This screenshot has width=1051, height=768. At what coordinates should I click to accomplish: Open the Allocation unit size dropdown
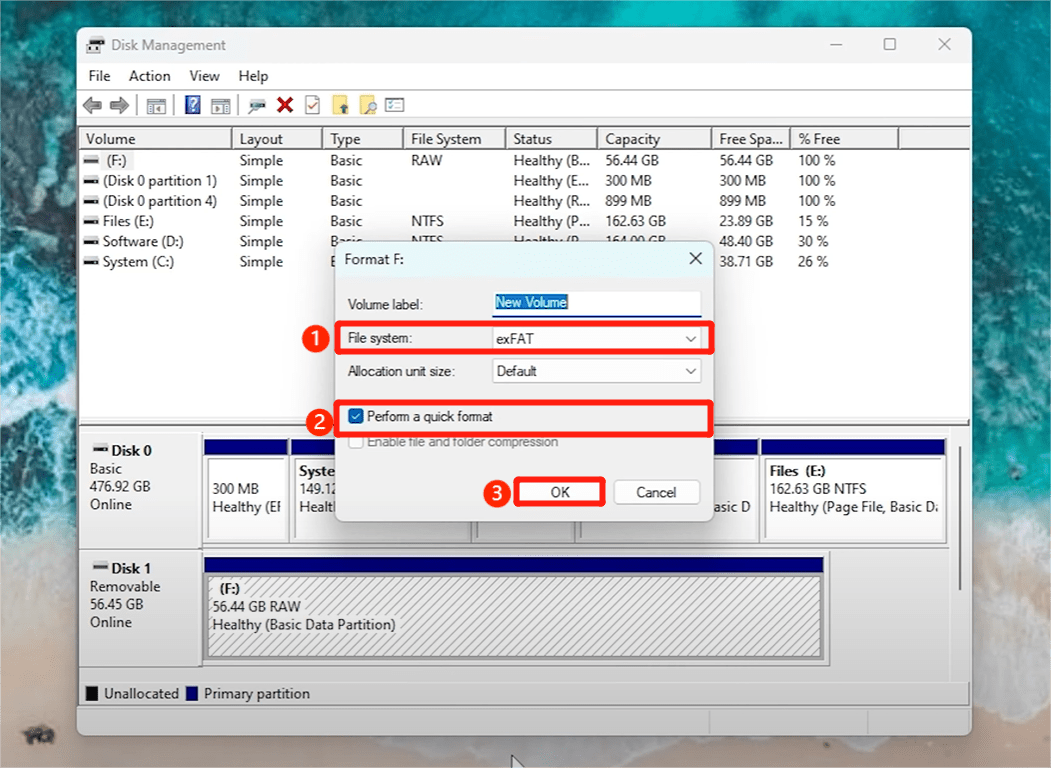coord(597,371)
